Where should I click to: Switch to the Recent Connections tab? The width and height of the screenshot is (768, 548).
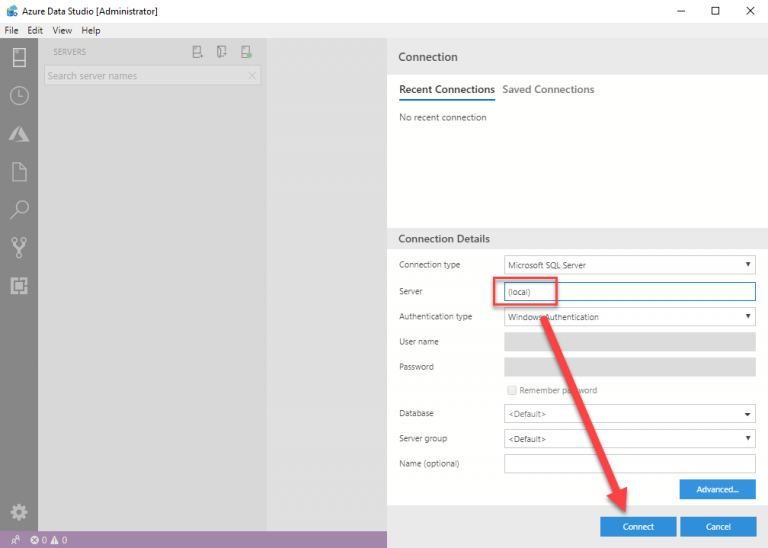447,90
